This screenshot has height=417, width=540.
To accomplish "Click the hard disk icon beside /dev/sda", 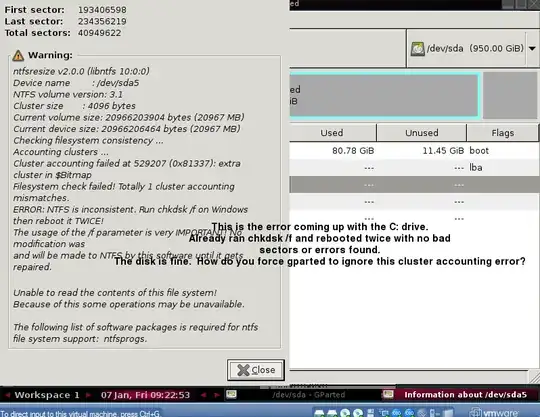I will [417, 49].
